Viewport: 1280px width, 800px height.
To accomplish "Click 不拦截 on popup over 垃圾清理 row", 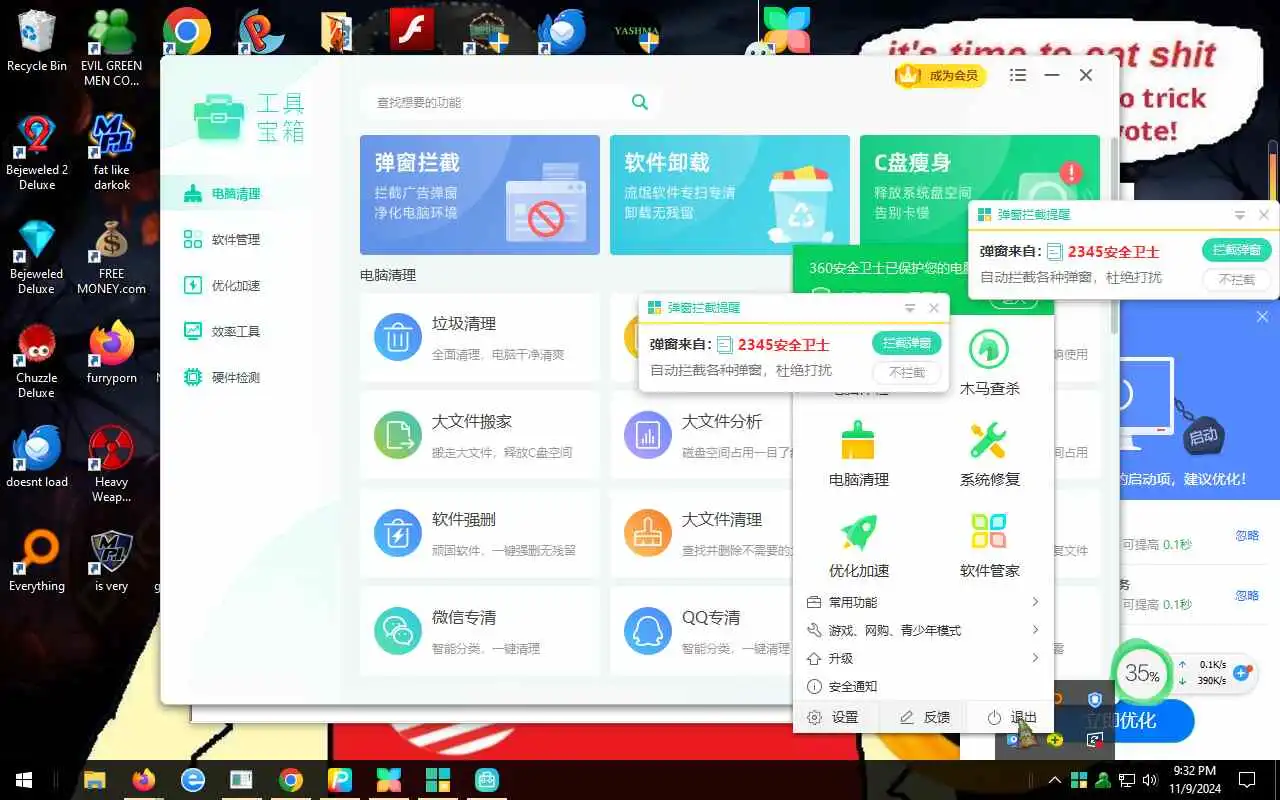I will pos(907,372).
